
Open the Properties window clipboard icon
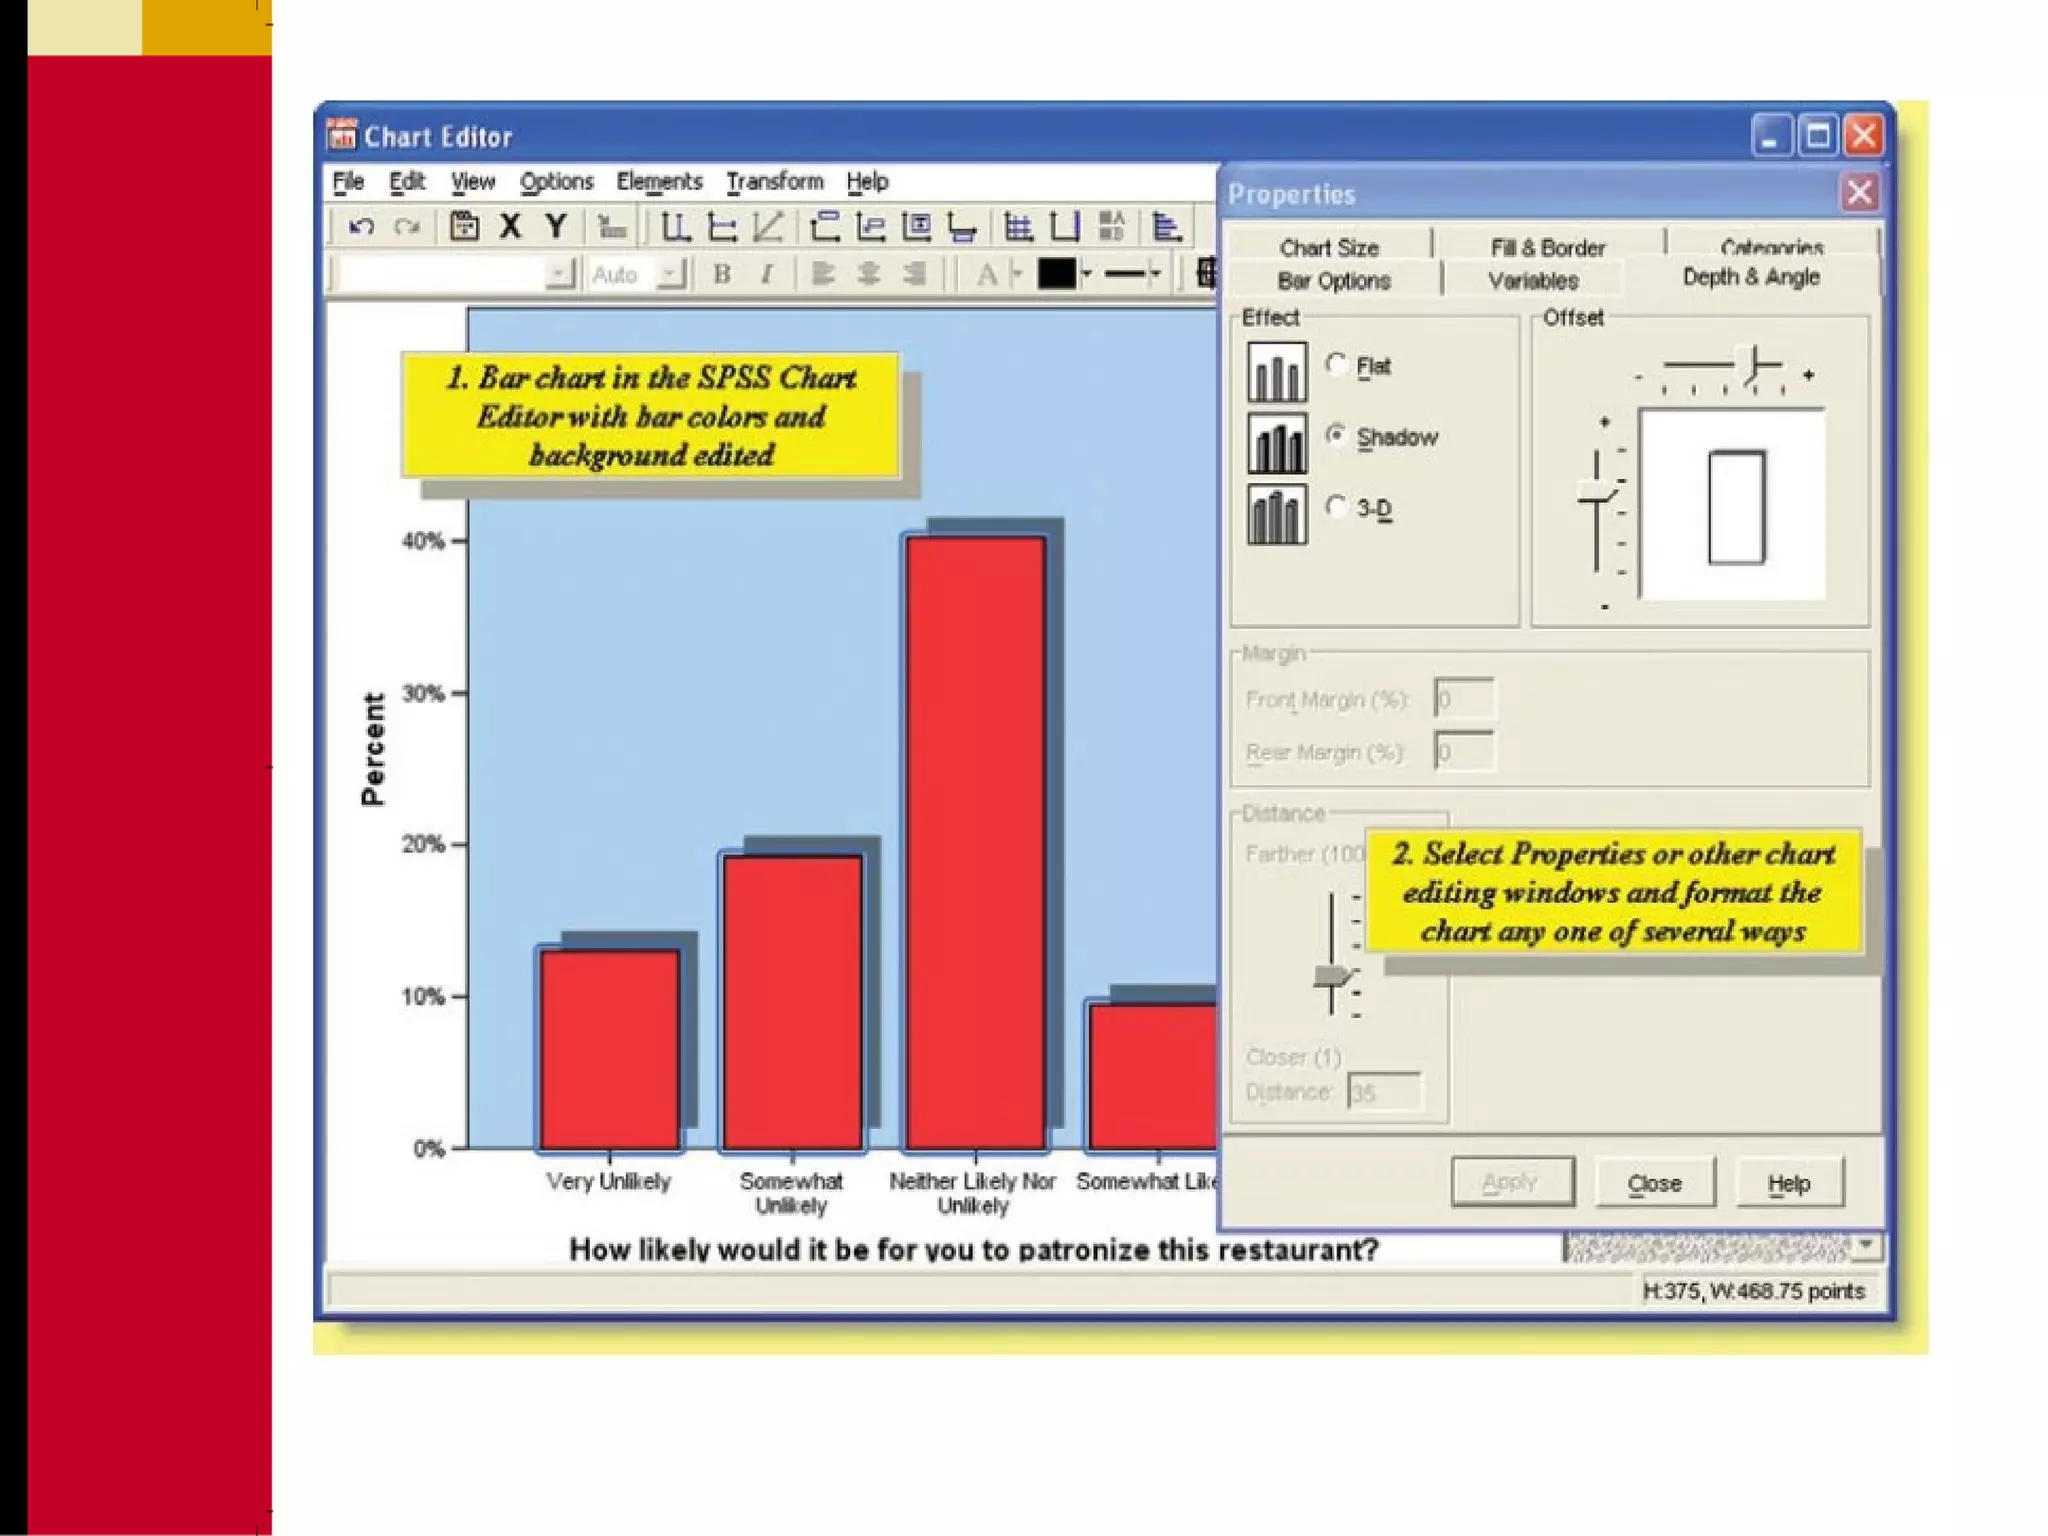click(463, 227)
